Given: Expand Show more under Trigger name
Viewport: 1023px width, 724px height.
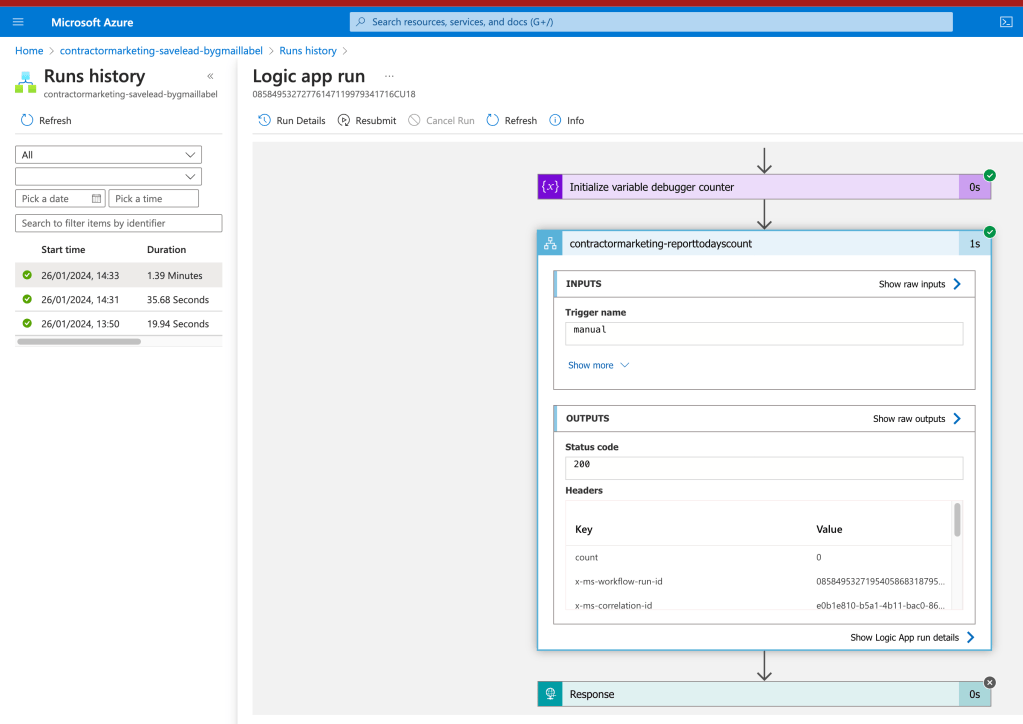Looking at the screenshot, I should [x=598, y=365].
